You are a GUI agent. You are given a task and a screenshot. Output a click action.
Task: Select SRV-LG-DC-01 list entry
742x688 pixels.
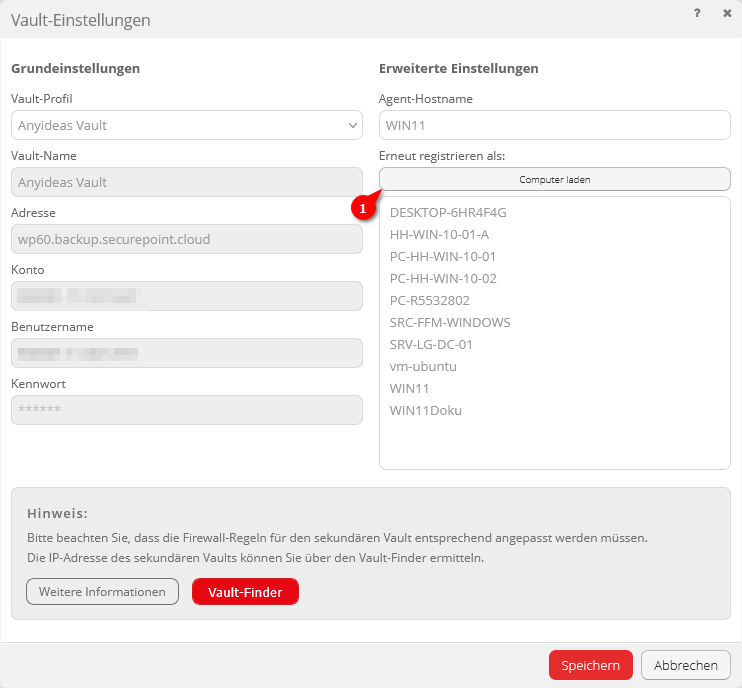click(431, 344)
